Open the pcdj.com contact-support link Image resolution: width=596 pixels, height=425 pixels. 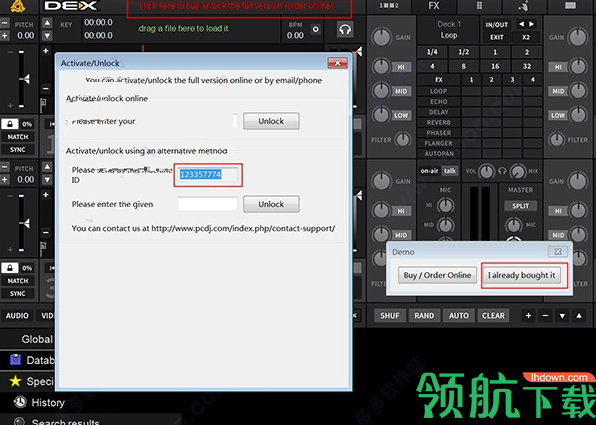click(x=243, y=228)
